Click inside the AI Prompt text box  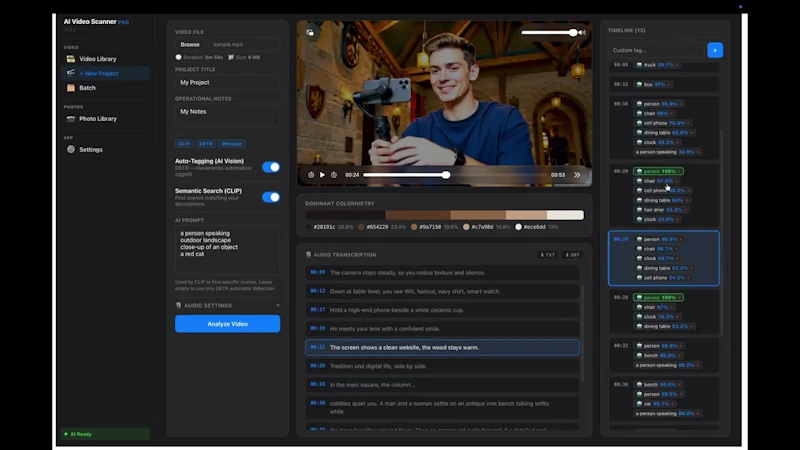[x=227, y=249]
